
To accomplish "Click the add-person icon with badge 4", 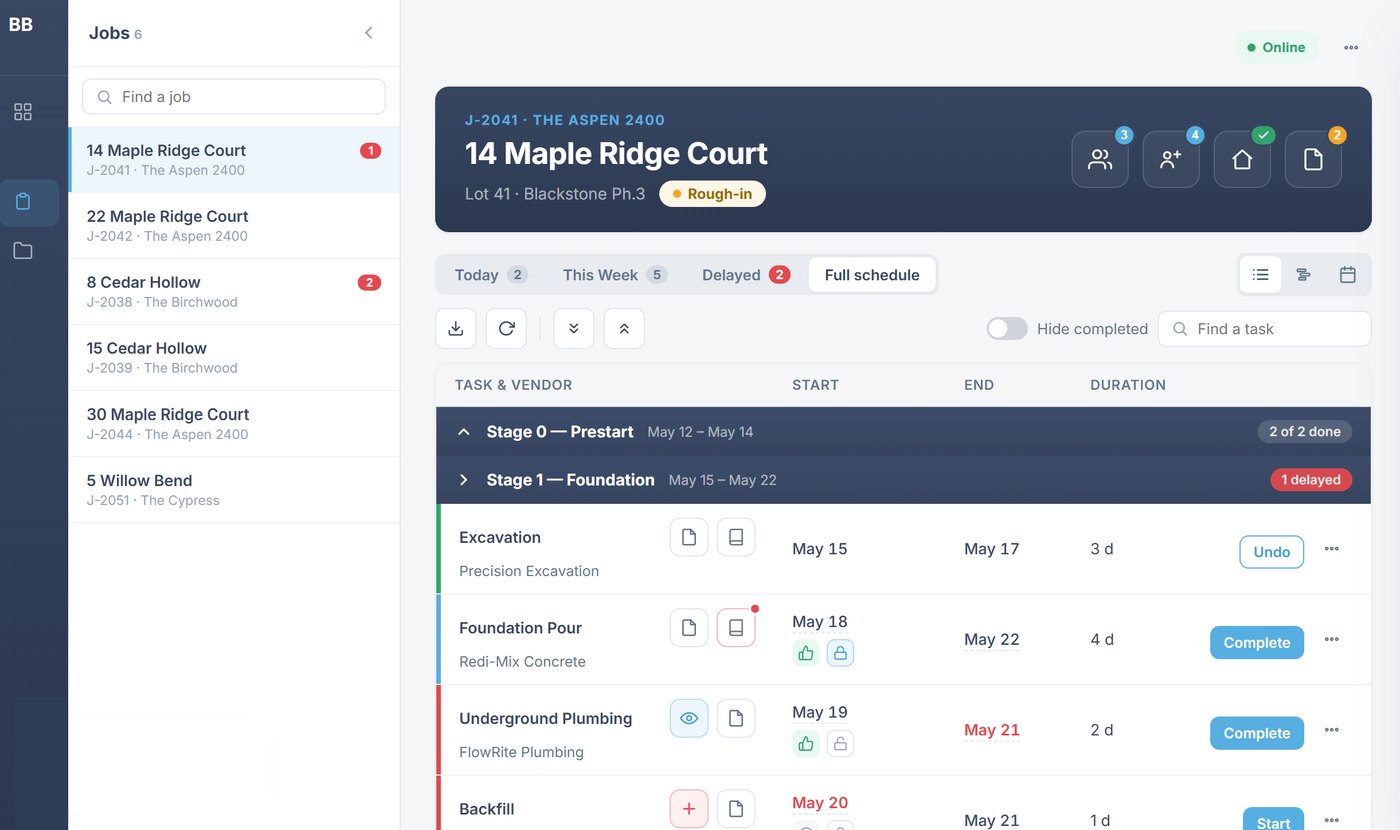I will (x=1171, y=160).
